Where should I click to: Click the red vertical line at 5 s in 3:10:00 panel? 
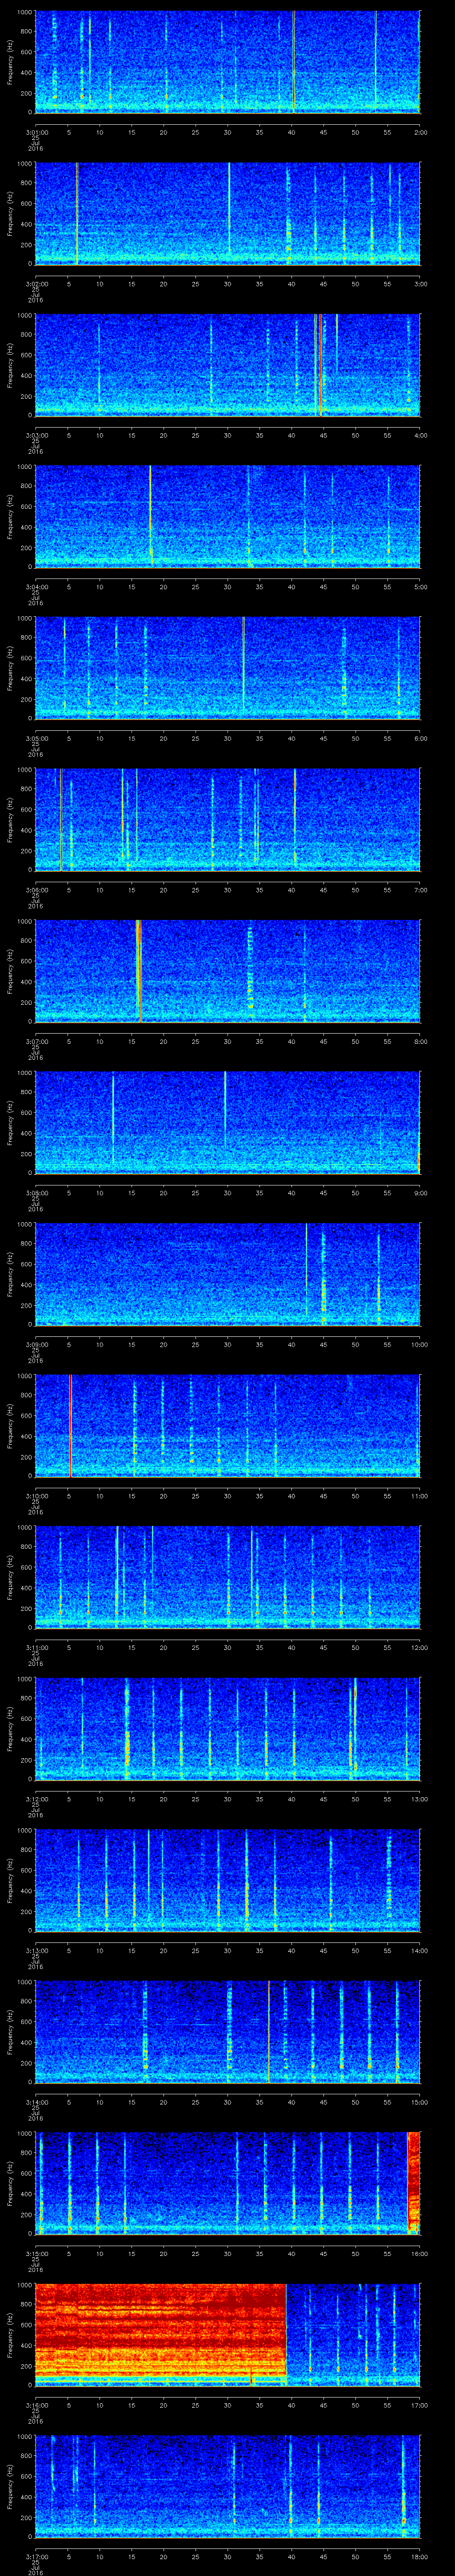(70, 1425)
